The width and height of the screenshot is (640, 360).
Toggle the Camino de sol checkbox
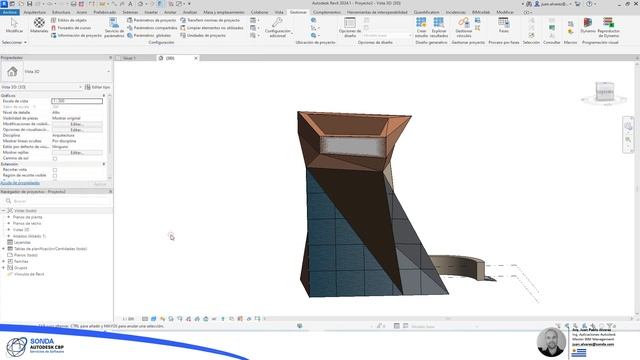[x=55, y=158]
